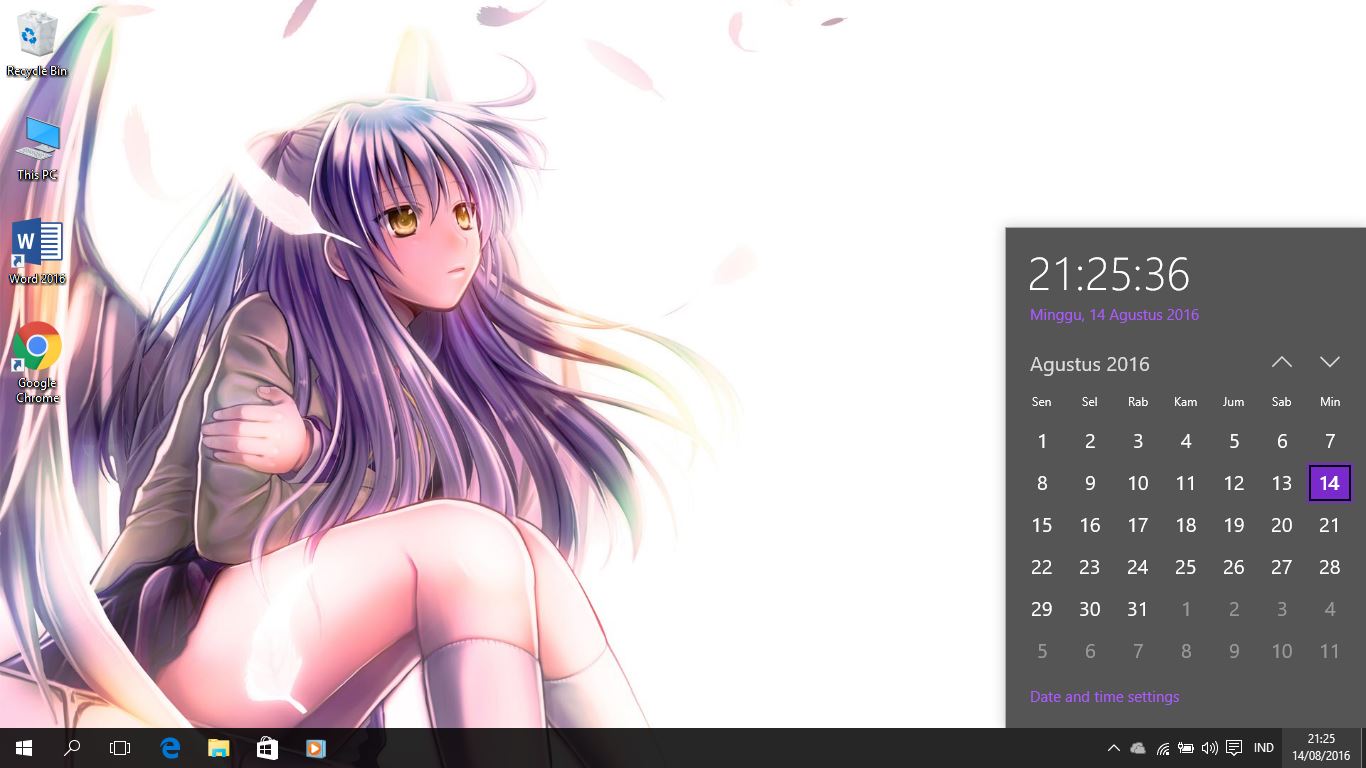Select date 15 in the calendar
The width and height of the screenshot is (1366, 768).
pyautogui.click(x=1042, y=525)
